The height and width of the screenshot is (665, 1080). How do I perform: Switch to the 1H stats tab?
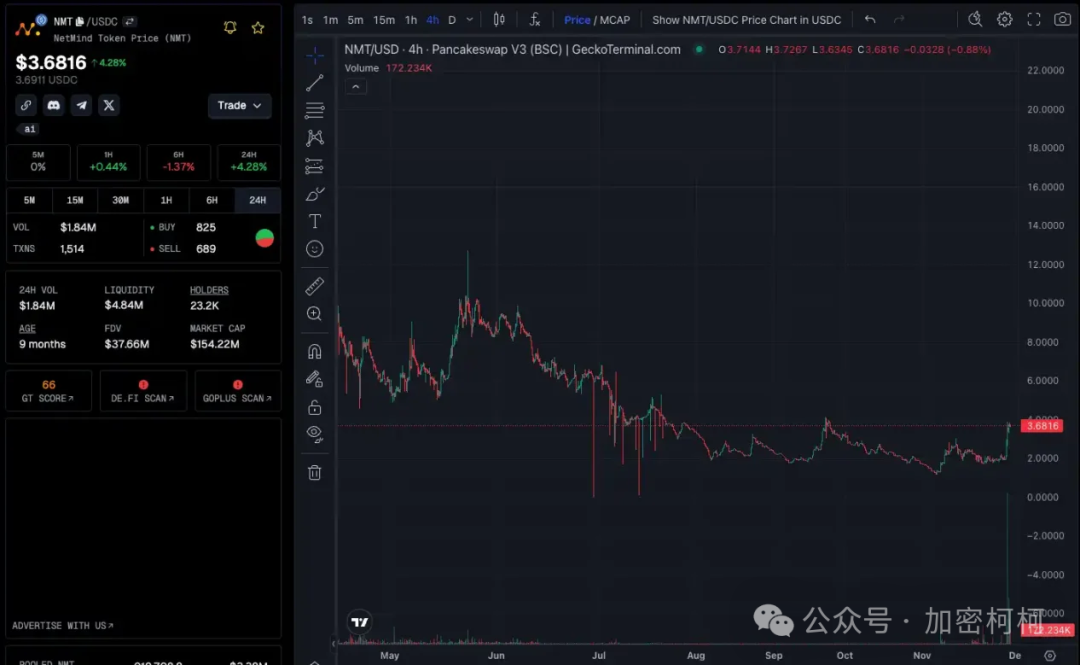167,200
